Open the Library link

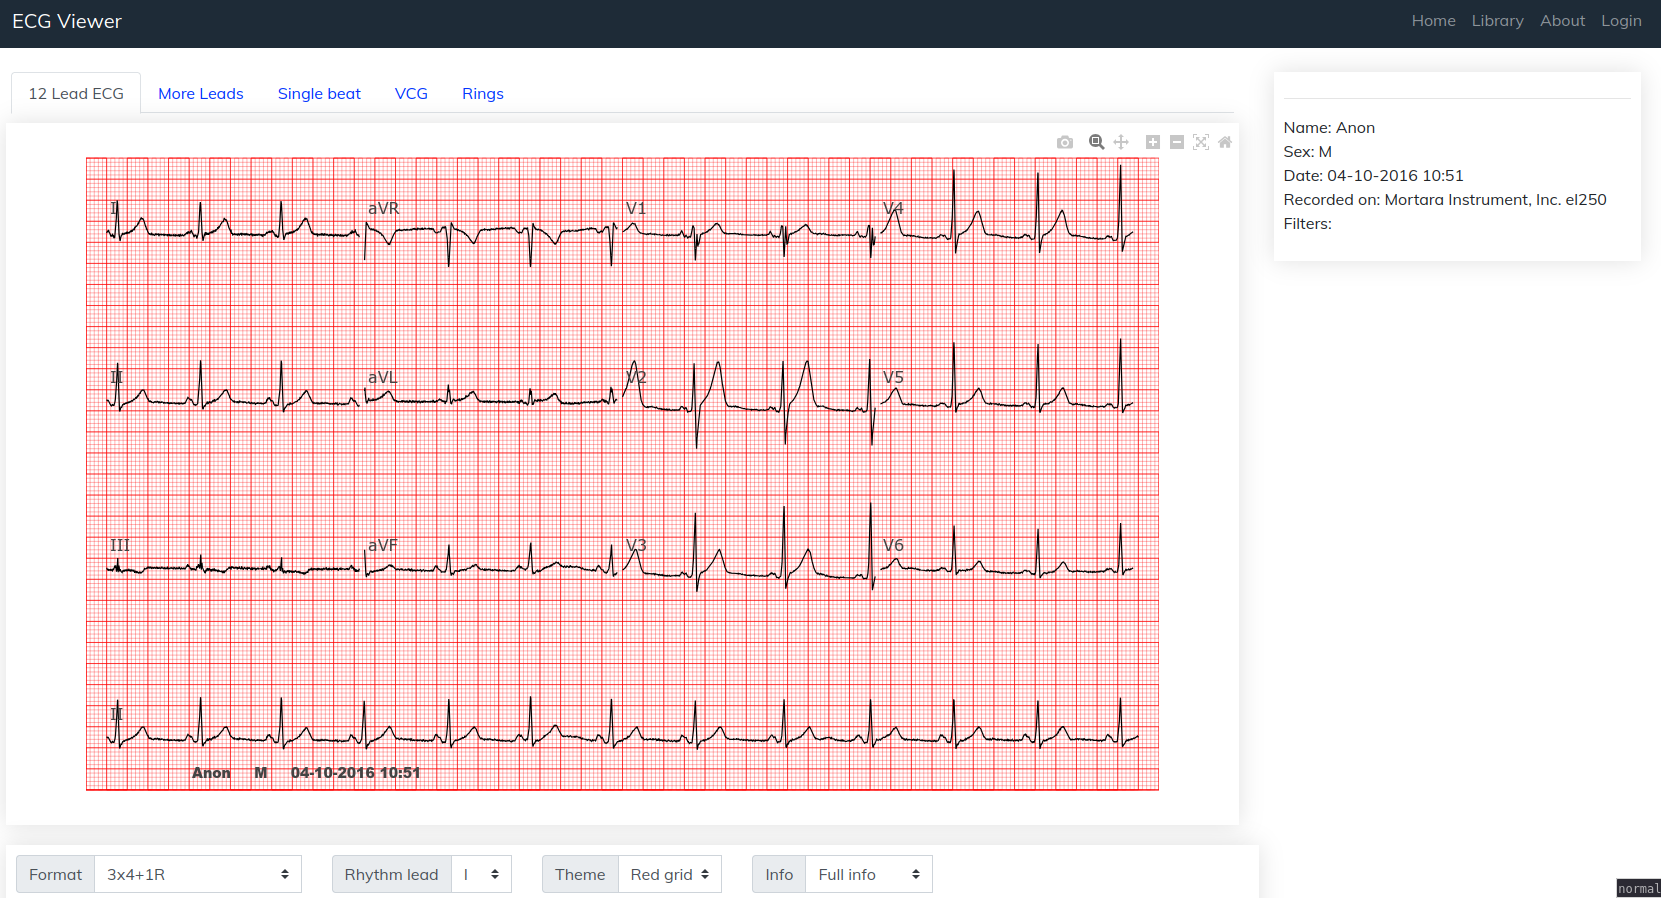pyautogui.click(x=1497, y=21)
